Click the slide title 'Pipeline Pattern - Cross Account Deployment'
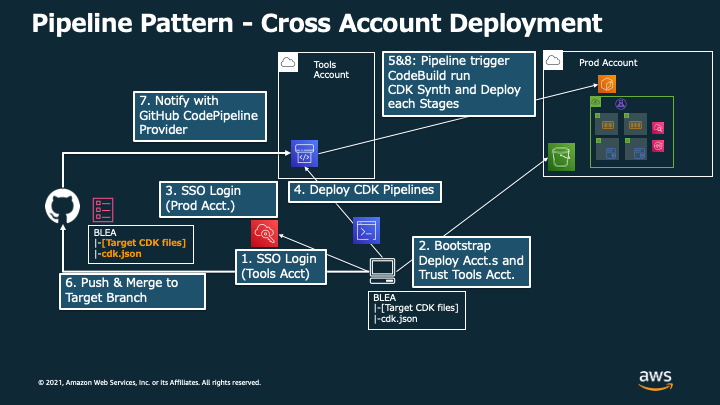This screenshot has height=405, width=720. [x=317, y=23]
